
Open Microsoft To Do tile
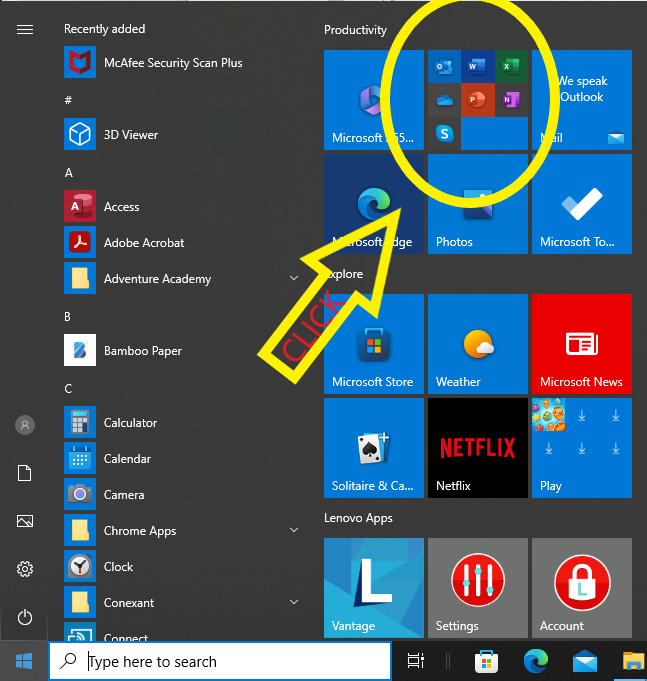pyautogui.click(x=582, y=204)
